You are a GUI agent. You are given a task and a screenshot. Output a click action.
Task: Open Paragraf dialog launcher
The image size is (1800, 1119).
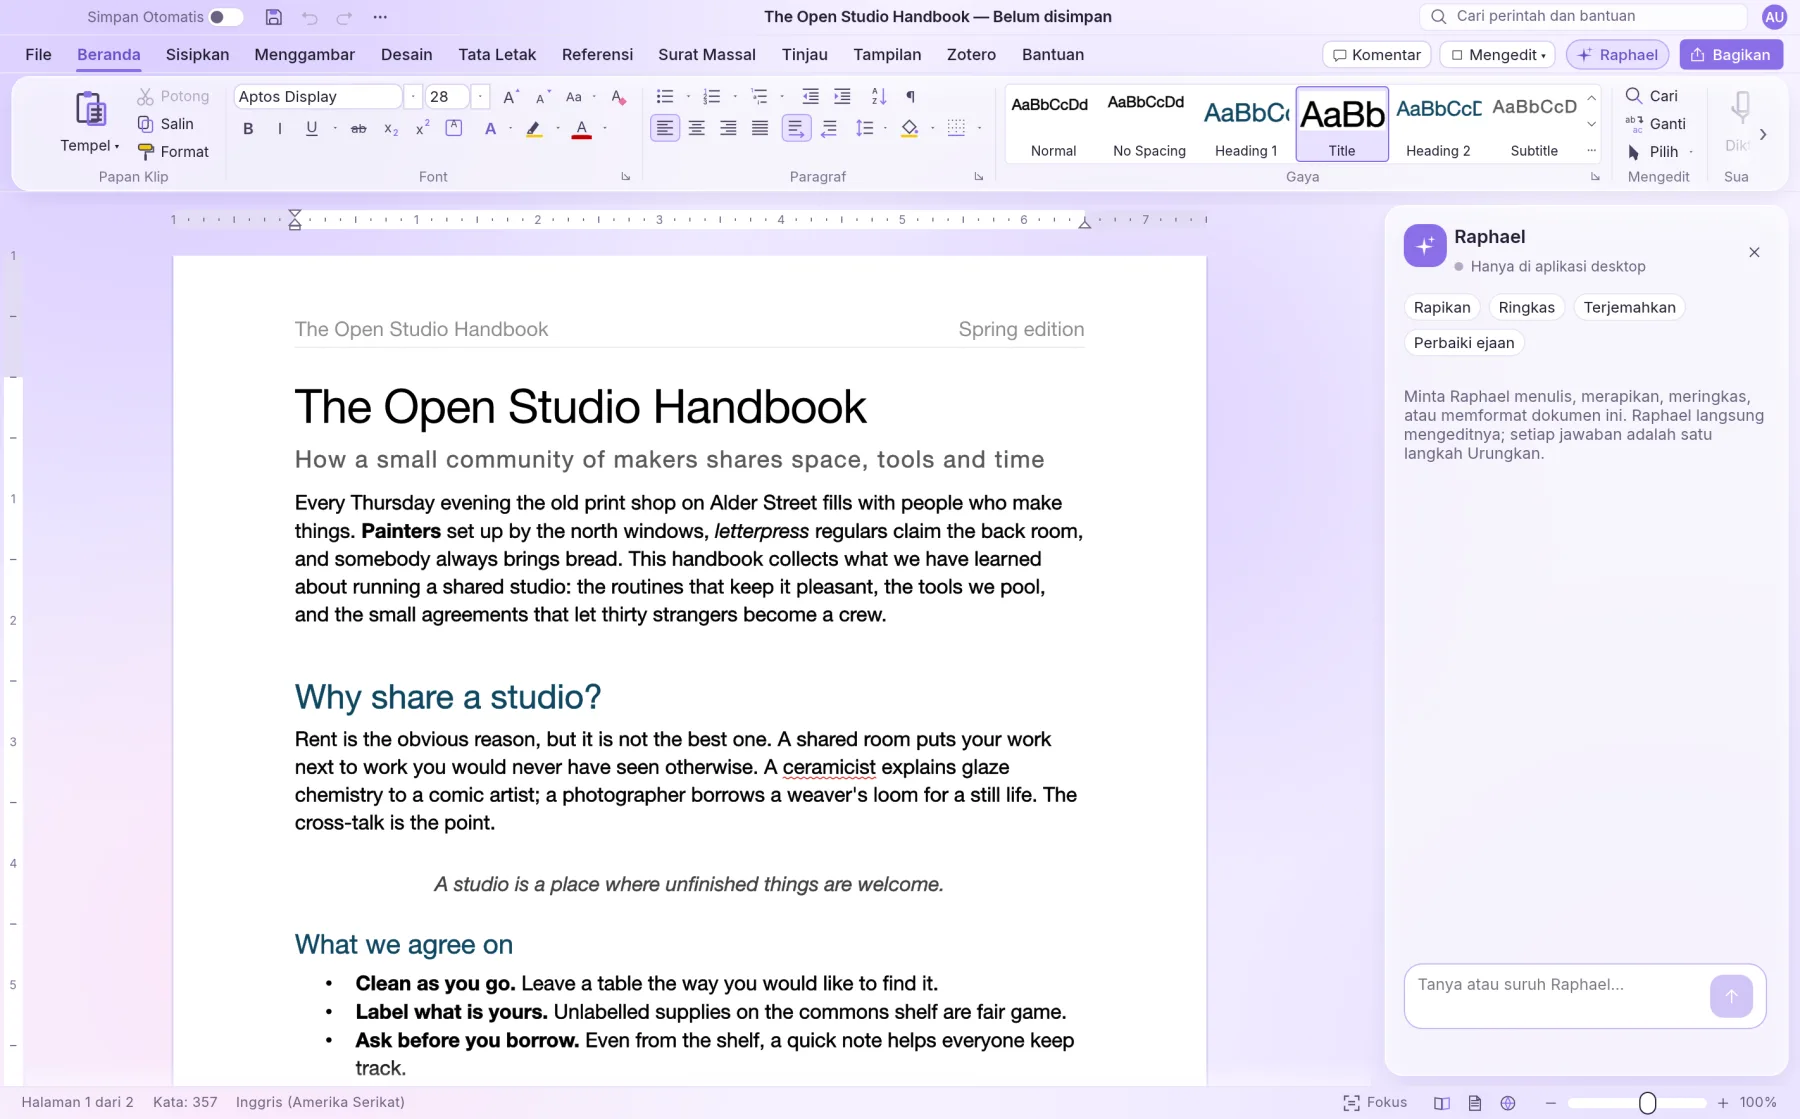979,177
